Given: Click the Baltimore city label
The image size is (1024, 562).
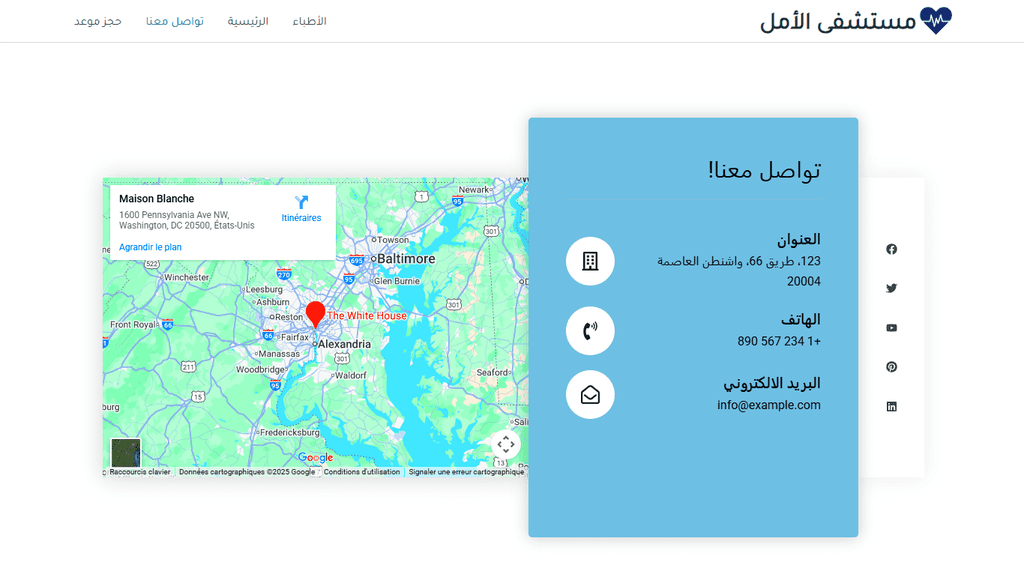Looking at the screenshot, I should (406, 259).
